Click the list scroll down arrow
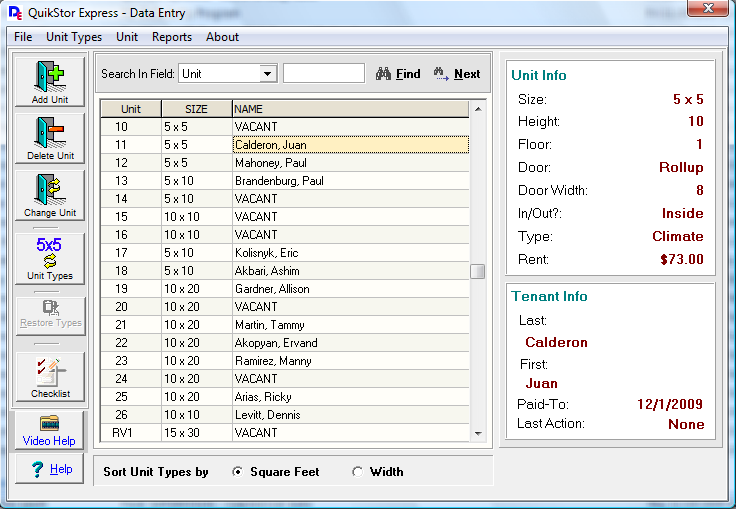The height and width of the screenshot is (509, 736). pyautogui.click(x=478, y=433)
